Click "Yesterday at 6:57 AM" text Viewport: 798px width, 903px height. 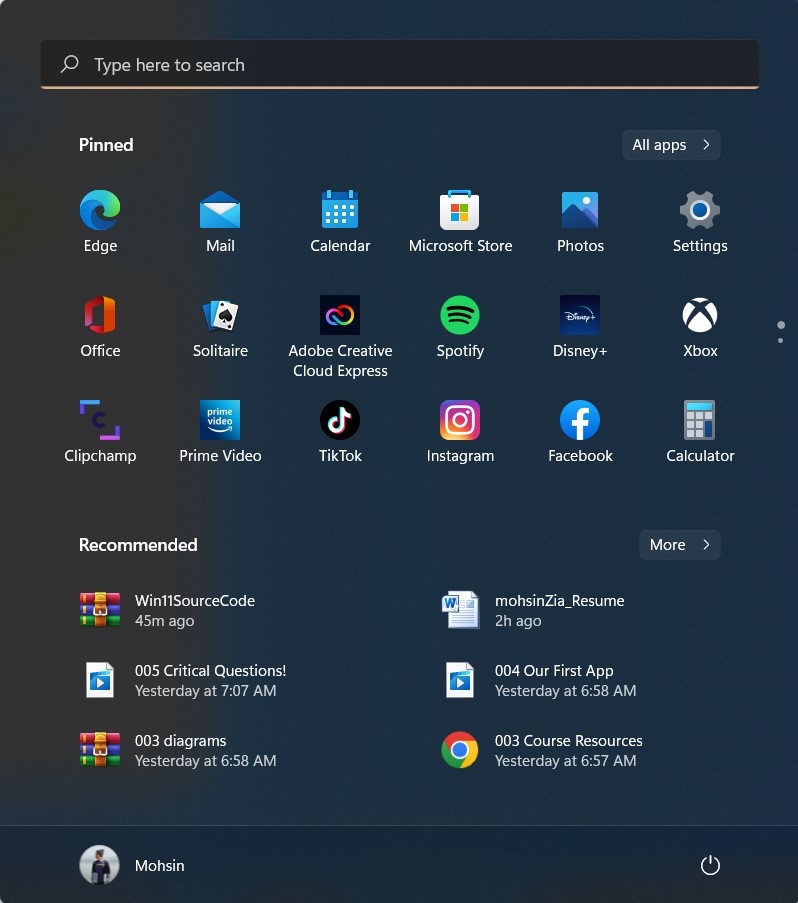[565, 761]
